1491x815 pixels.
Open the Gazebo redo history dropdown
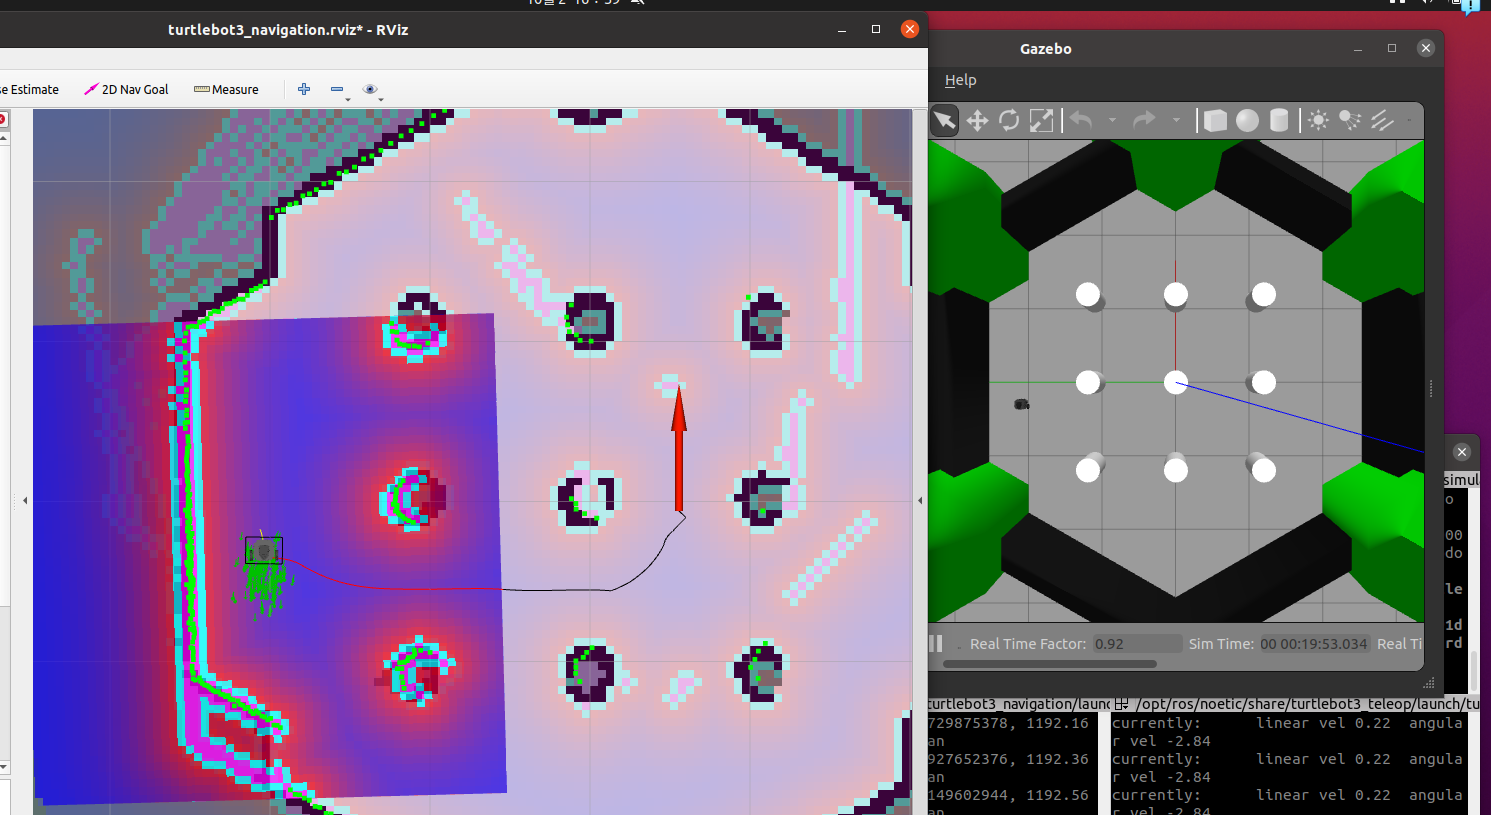pos(1176,121)
